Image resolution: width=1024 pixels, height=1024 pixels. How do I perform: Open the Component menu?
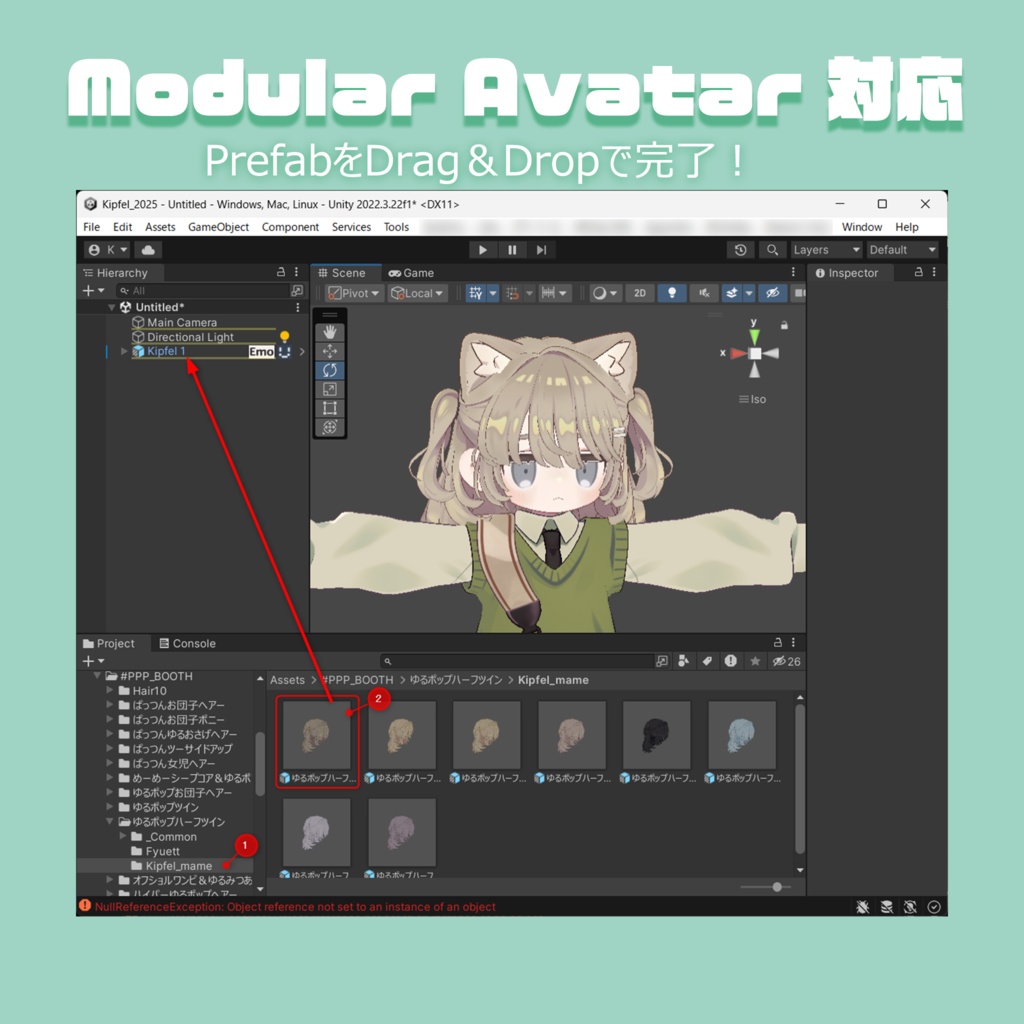(290, 227)
